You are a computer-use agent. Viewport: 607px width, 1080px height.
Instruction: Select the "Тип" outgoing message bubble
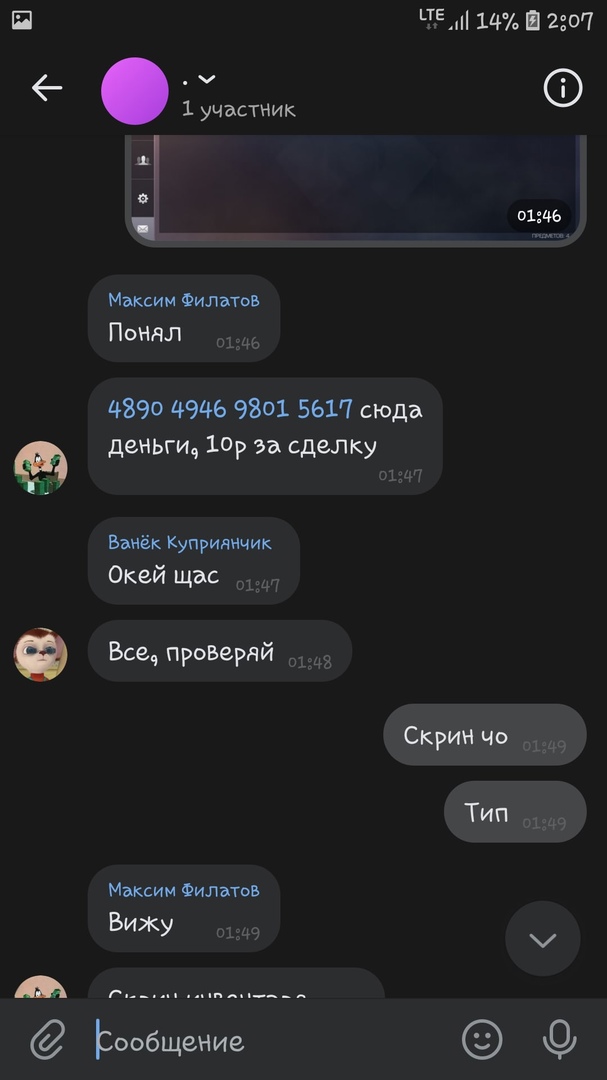click(x=515, y=811)
